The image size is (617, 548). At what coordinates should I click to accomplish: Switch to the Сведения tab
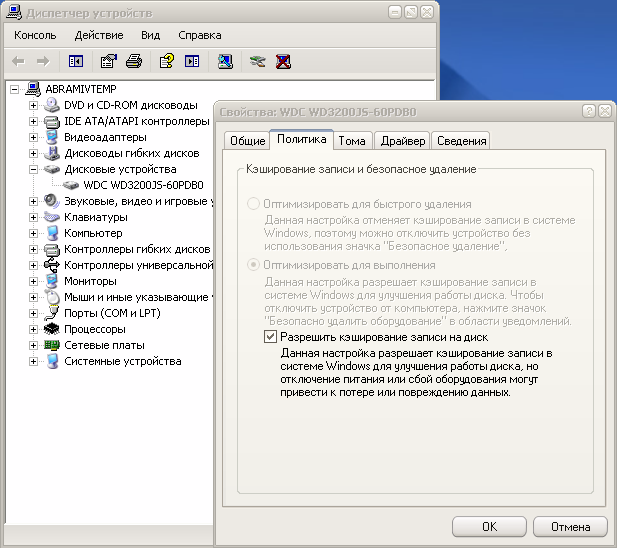[x=462, y=141]
